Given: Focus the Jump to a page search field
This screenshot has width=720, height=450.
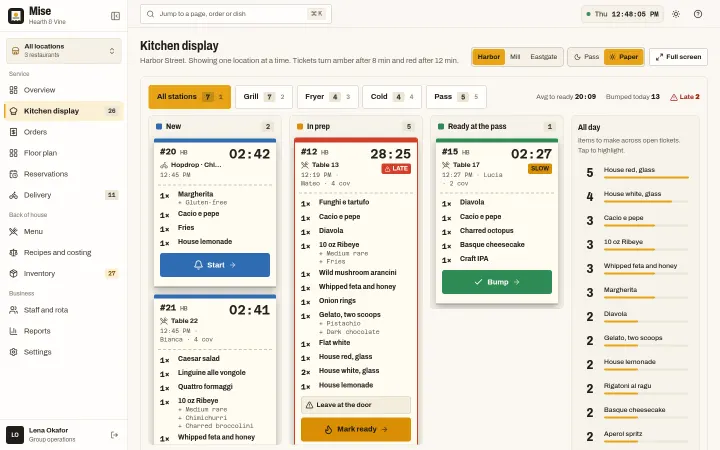Looking at the screenshot, I should 236,14.
